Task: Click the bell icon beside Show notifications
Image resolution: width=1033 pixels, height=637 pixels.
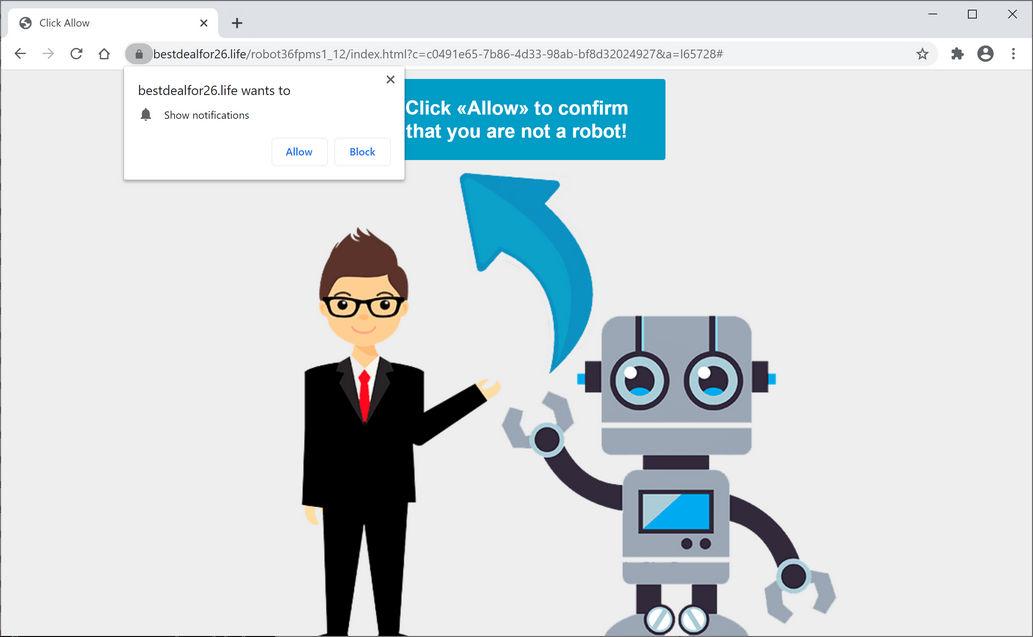Action: point(146,115)
